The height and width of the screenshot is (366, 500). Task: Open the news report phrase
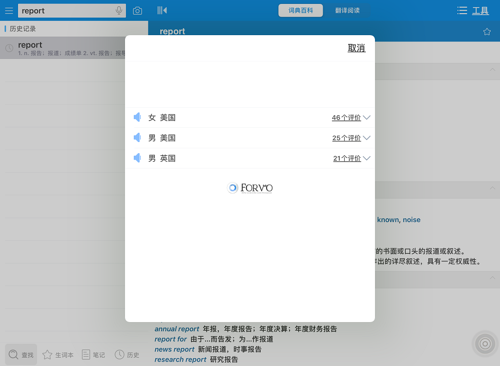pyautogui.click(x=174, y=349)
